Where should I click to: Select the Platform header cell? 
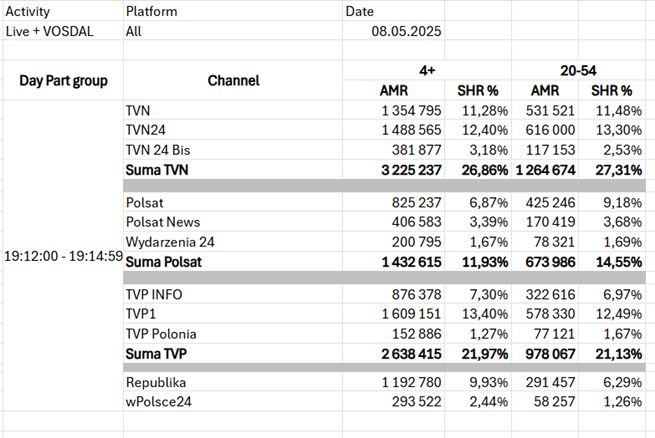[x=152, y=12]
